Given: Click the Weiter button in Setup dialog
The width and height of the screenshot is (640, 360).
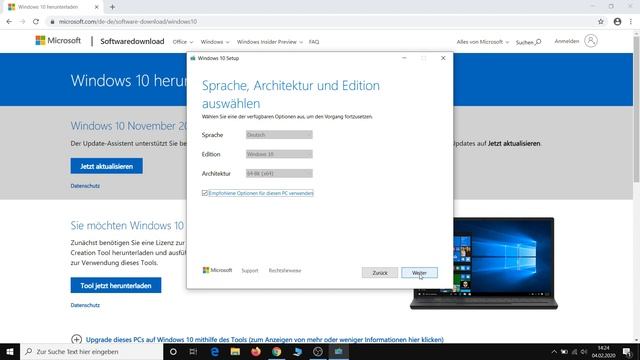Looking at the screenshot, I should (x=419, y=273).
